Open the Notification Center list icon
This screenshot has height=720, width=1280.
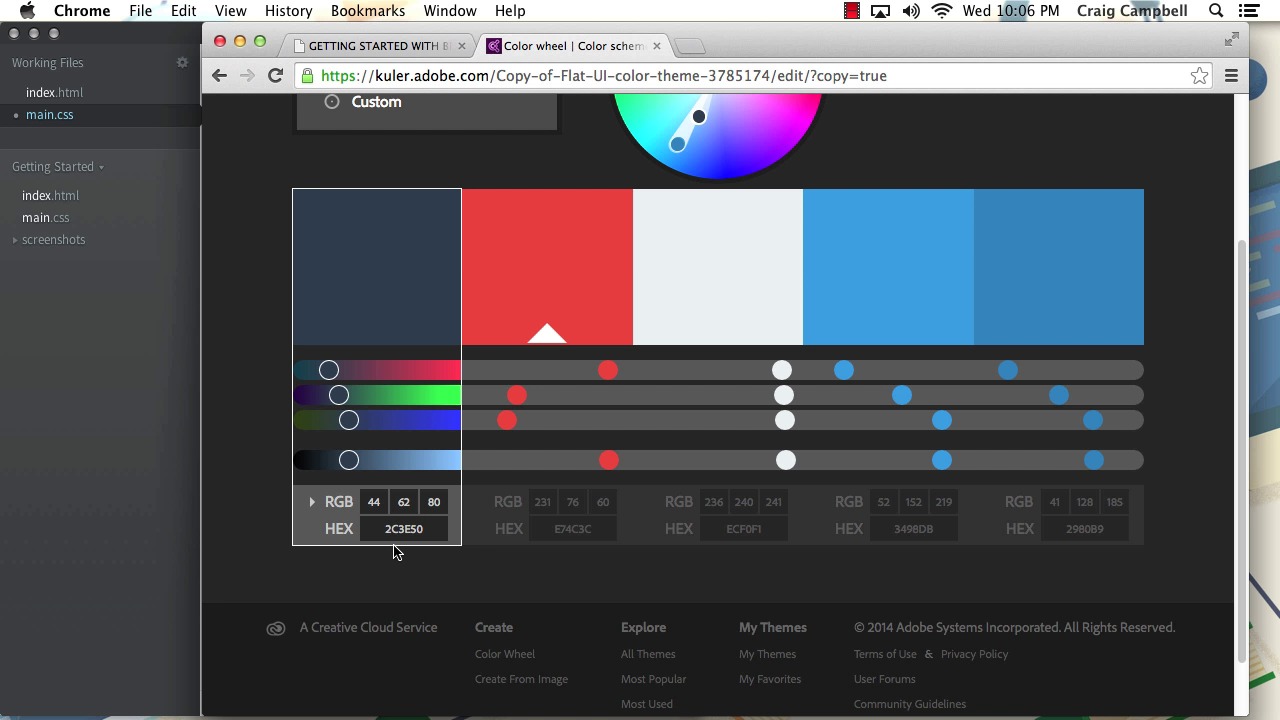[x=1249, y=11]
